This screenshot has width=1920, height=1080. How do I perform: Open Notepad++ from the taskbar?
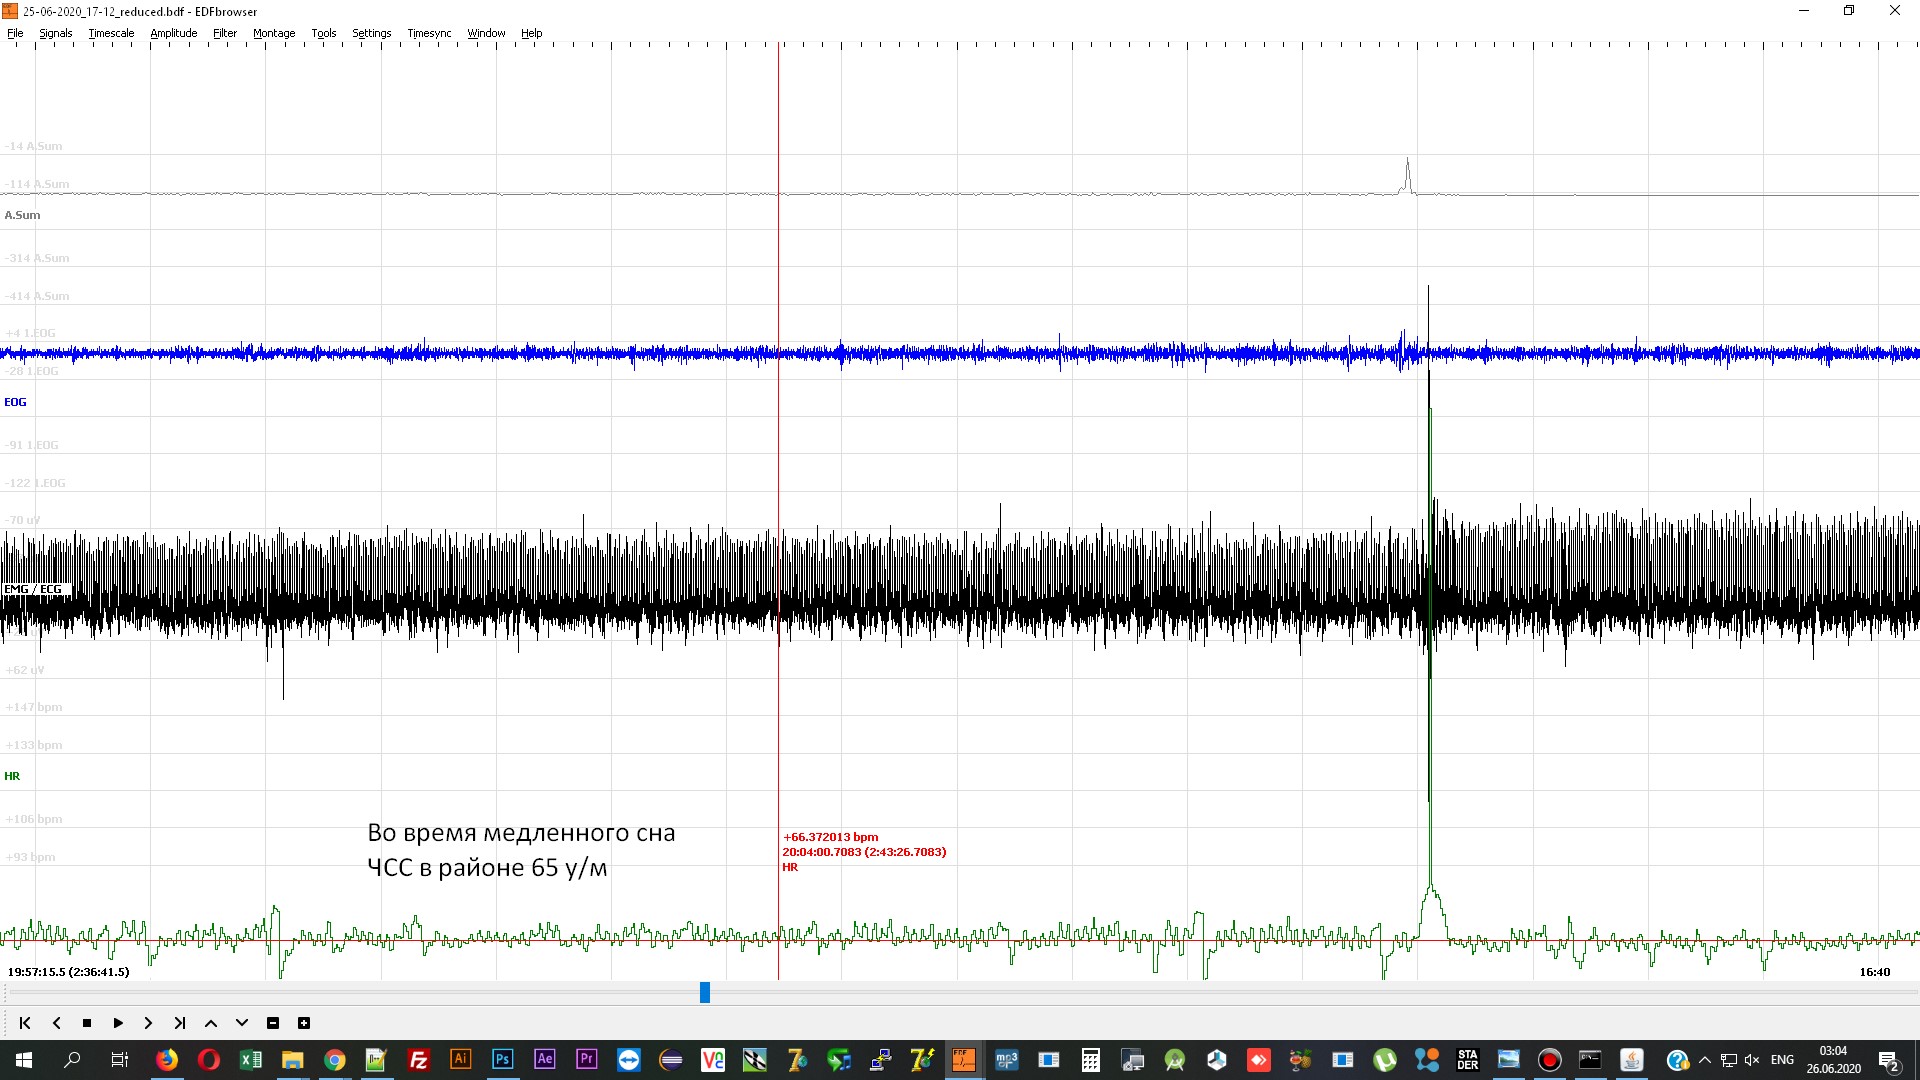tap(377, 1060)
